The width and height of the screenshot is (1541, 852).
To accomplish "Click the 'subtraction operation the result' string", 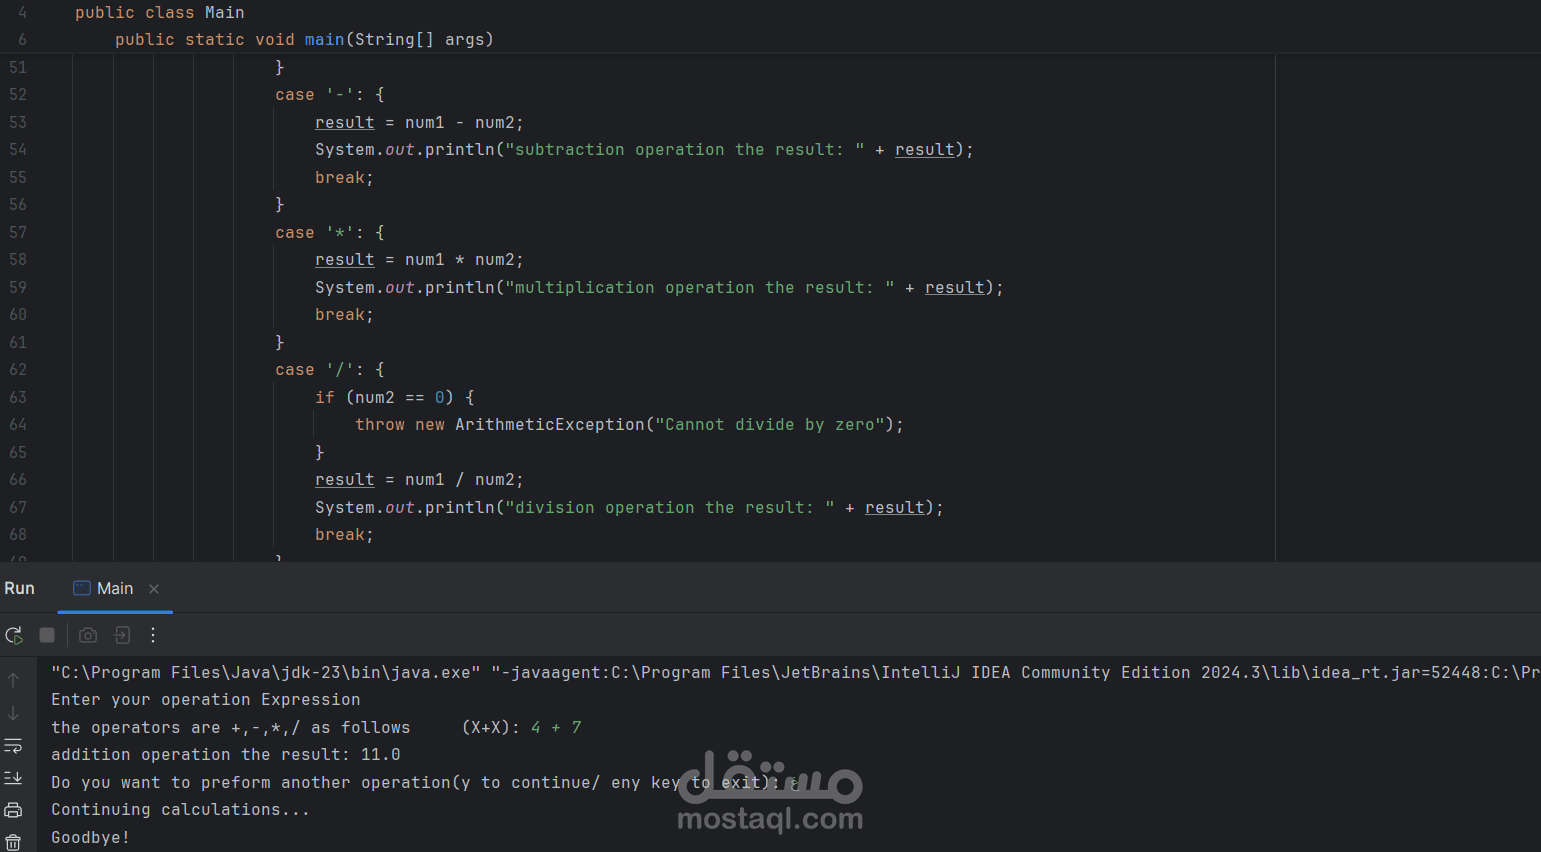I will (x=685, y=150).
